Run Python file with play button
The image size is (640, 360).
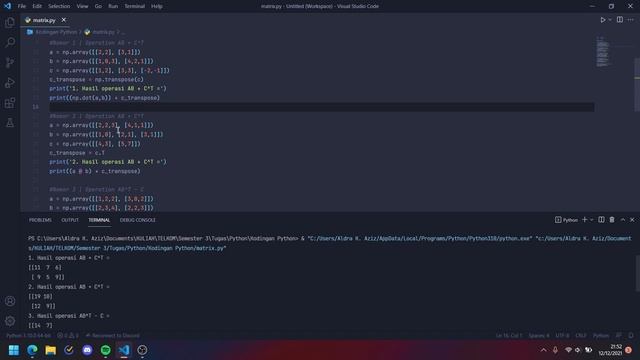602,20
